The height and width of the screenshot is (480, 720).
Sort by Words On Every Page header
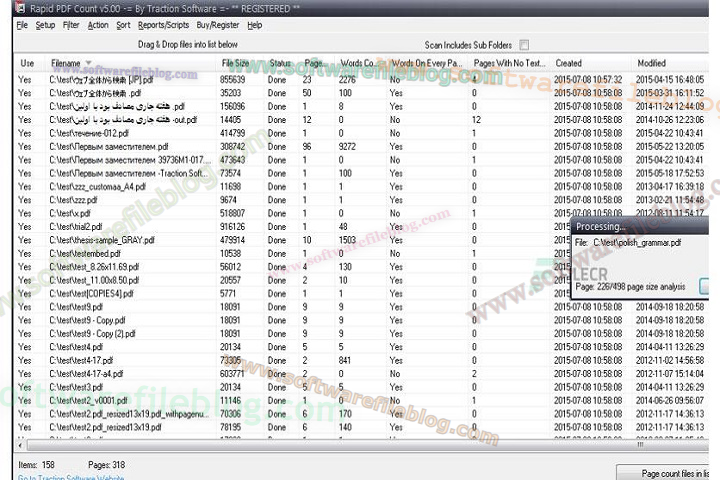[427, 63]
